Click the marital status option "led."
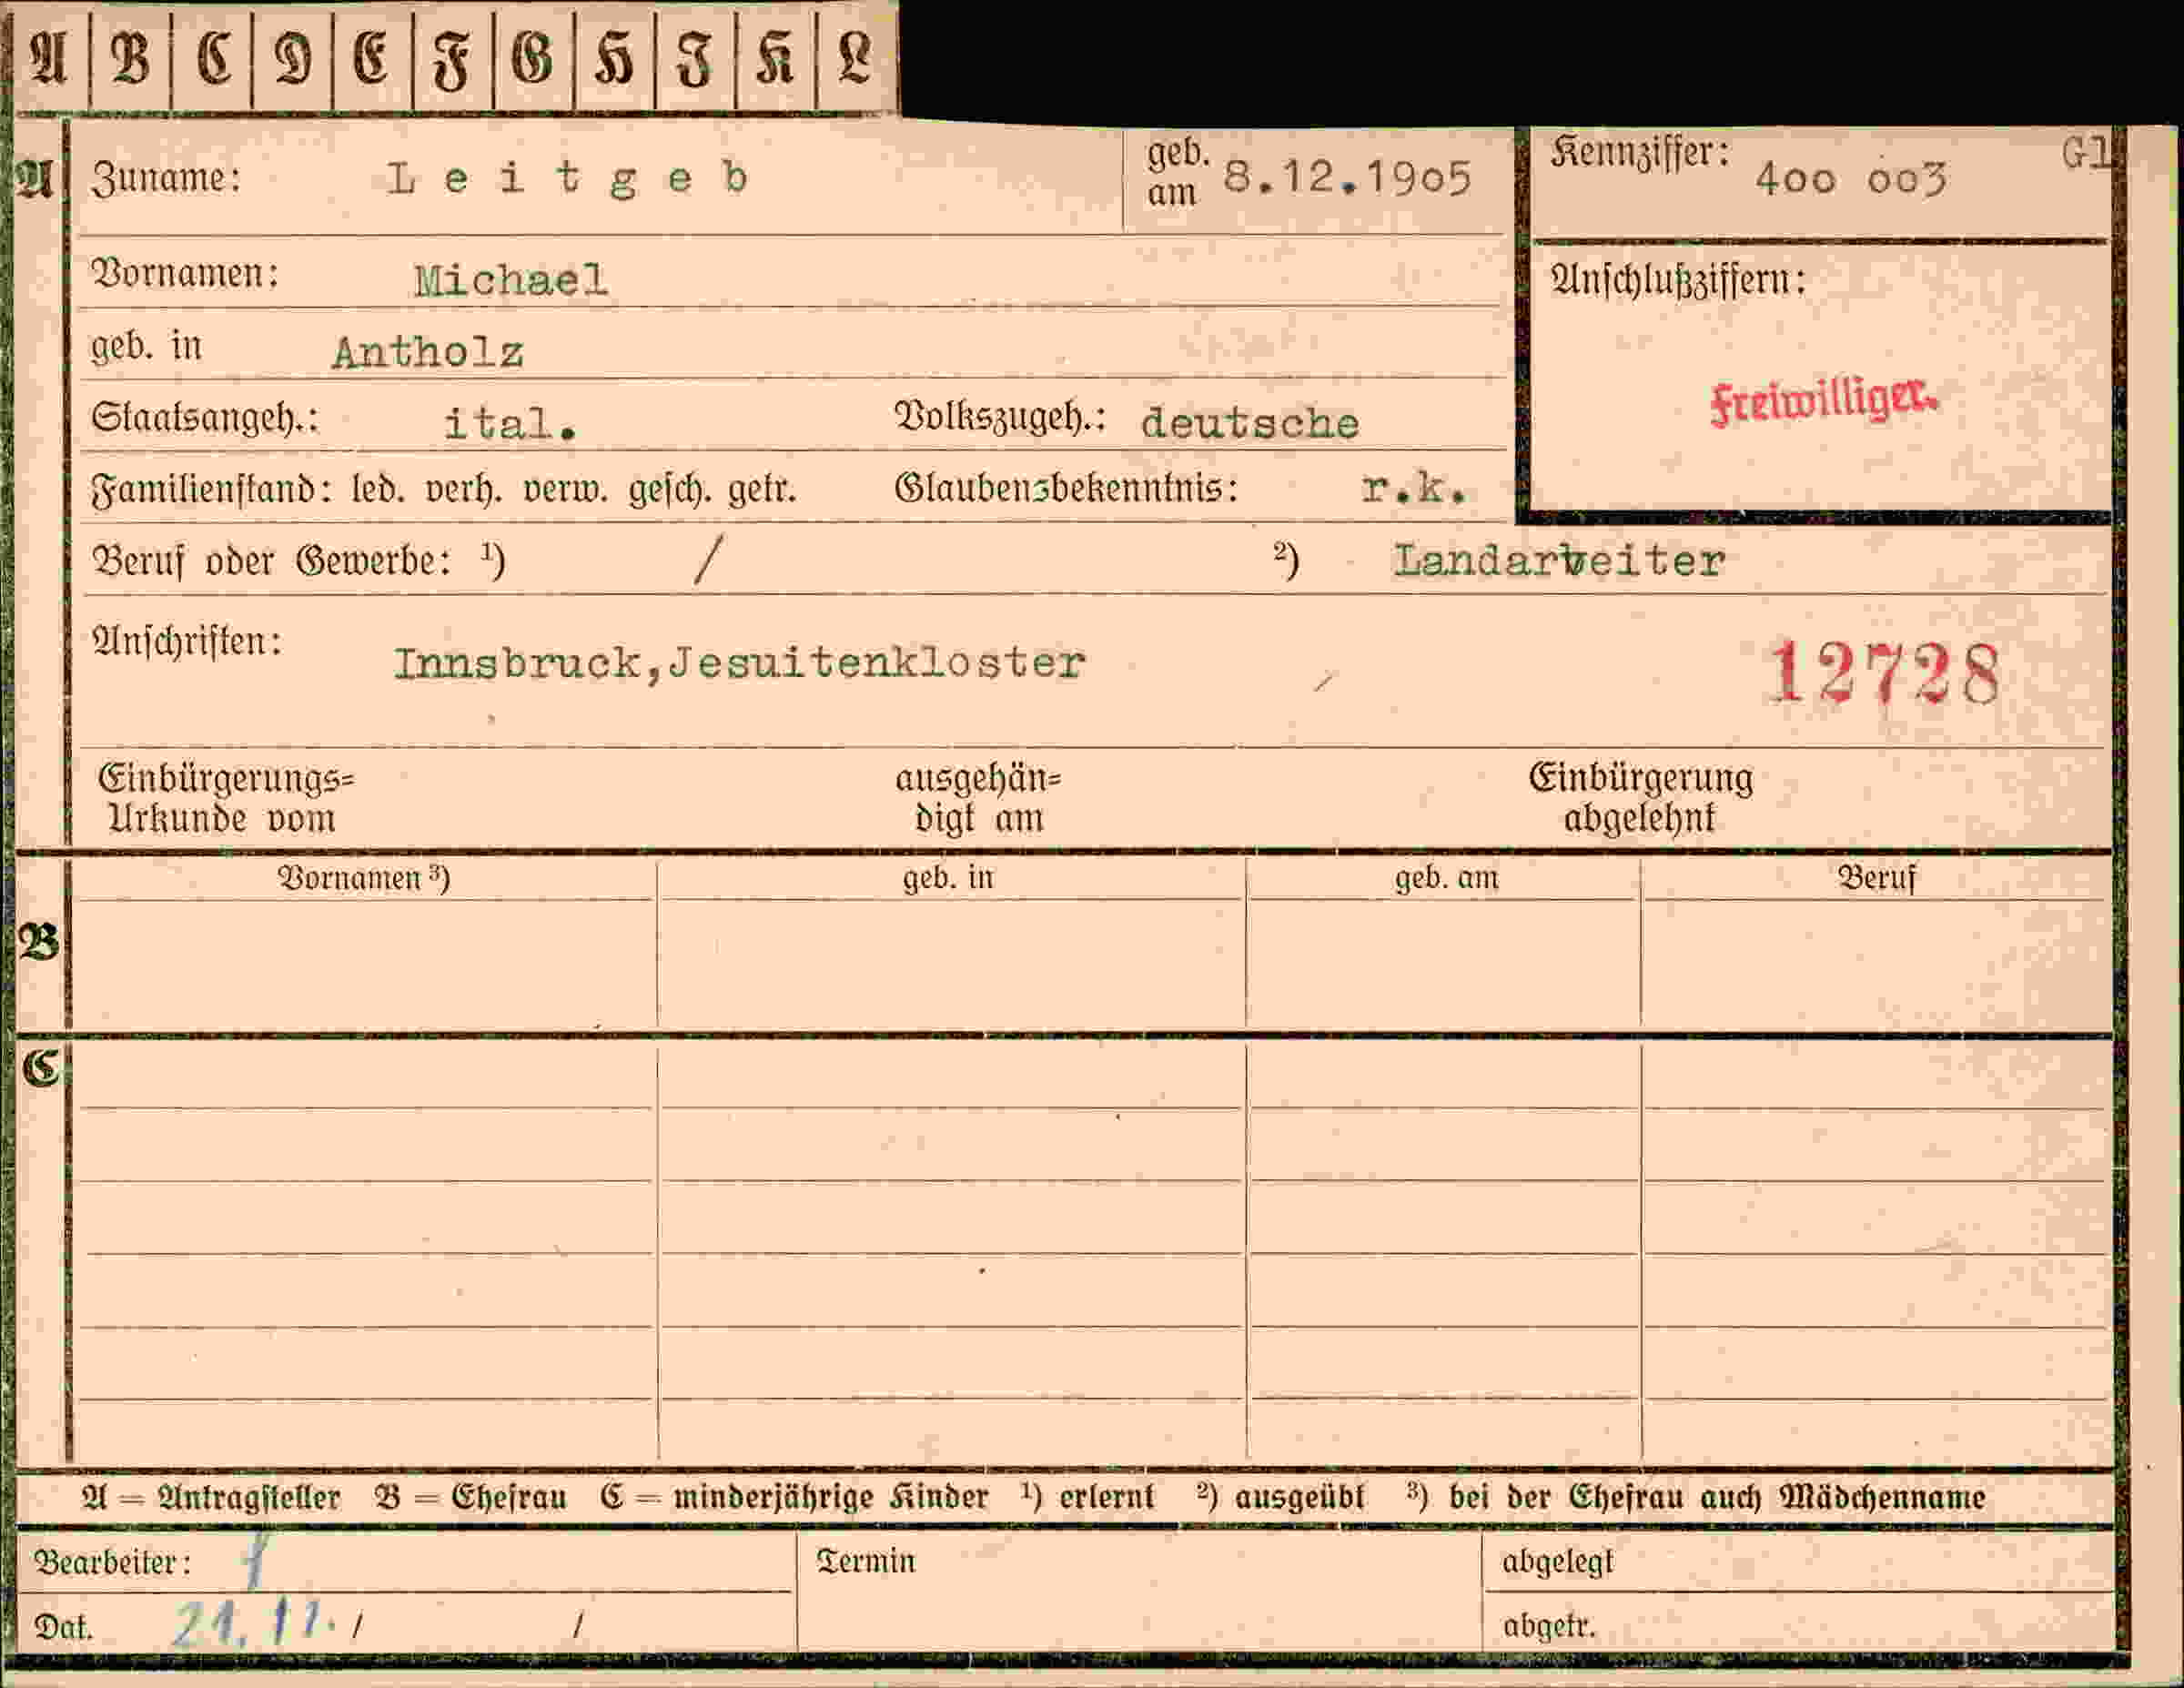This screenshot has width=2184, height=1688. 377,489
